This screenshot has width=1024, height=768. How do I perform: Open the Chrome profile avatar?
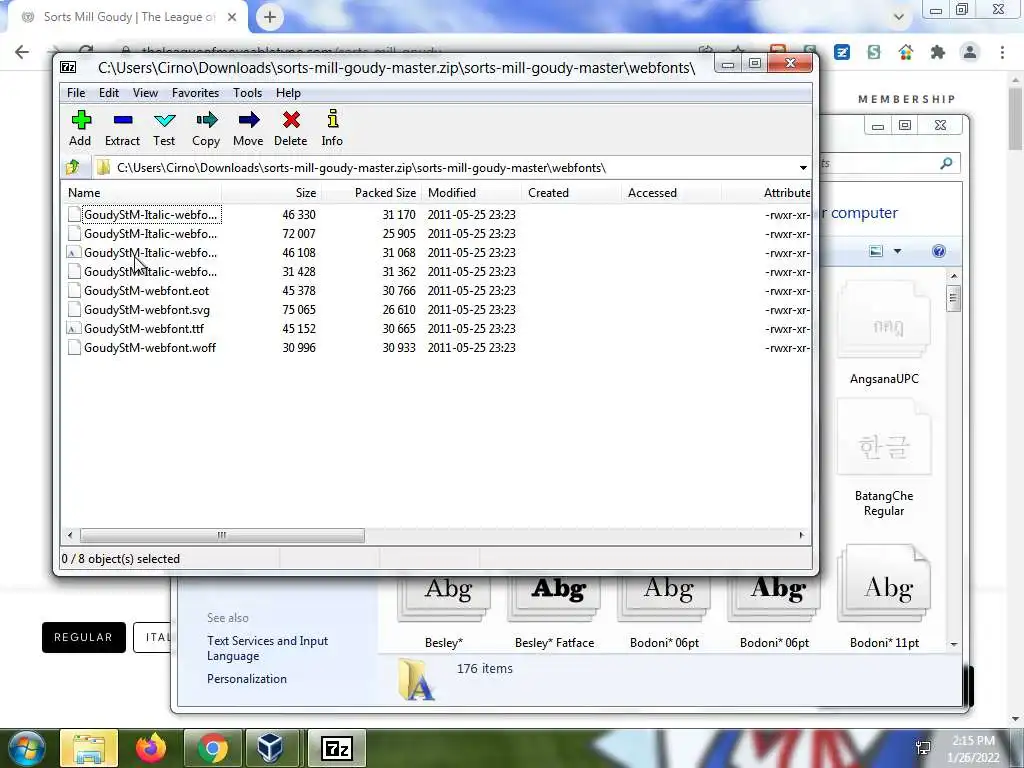tap(970, 52)
